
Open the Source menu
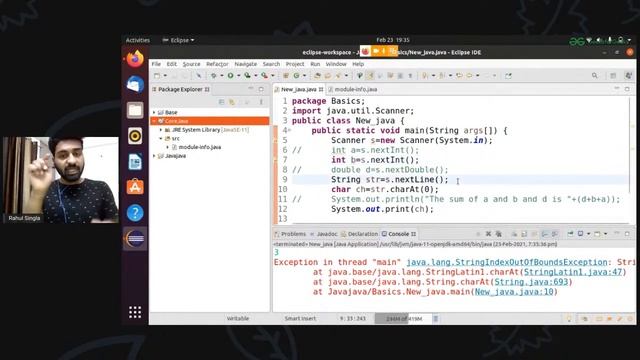[x=191, y=64]
